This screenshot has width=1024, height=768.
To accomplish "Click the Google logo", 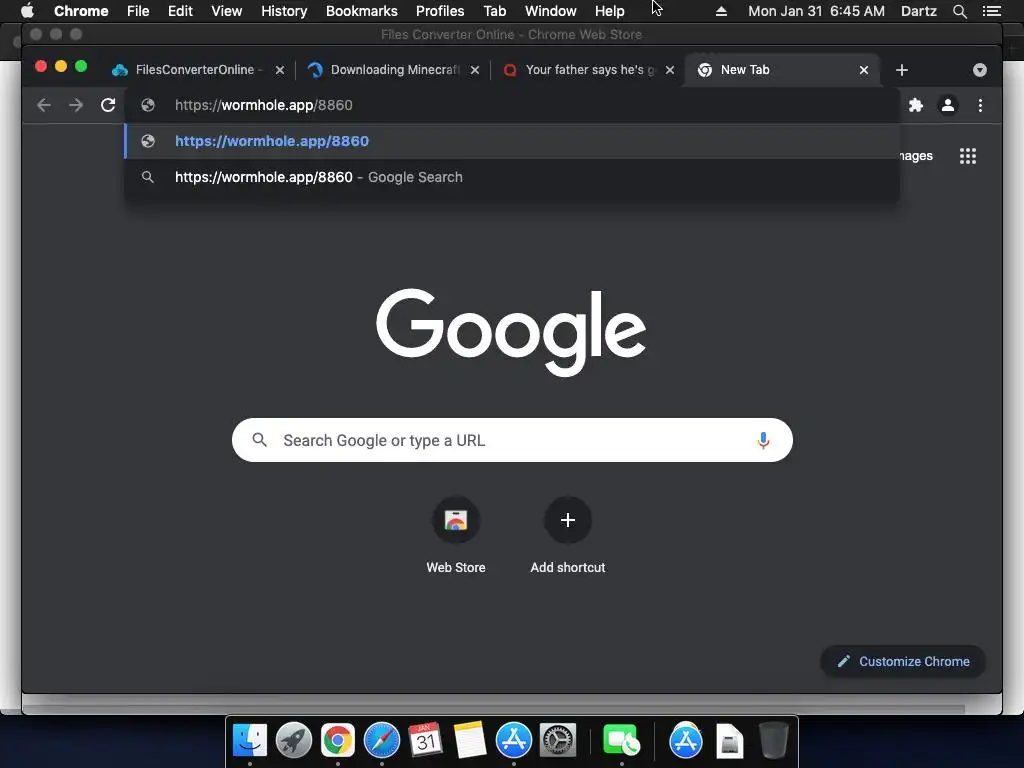I will [x=511, y=332].
